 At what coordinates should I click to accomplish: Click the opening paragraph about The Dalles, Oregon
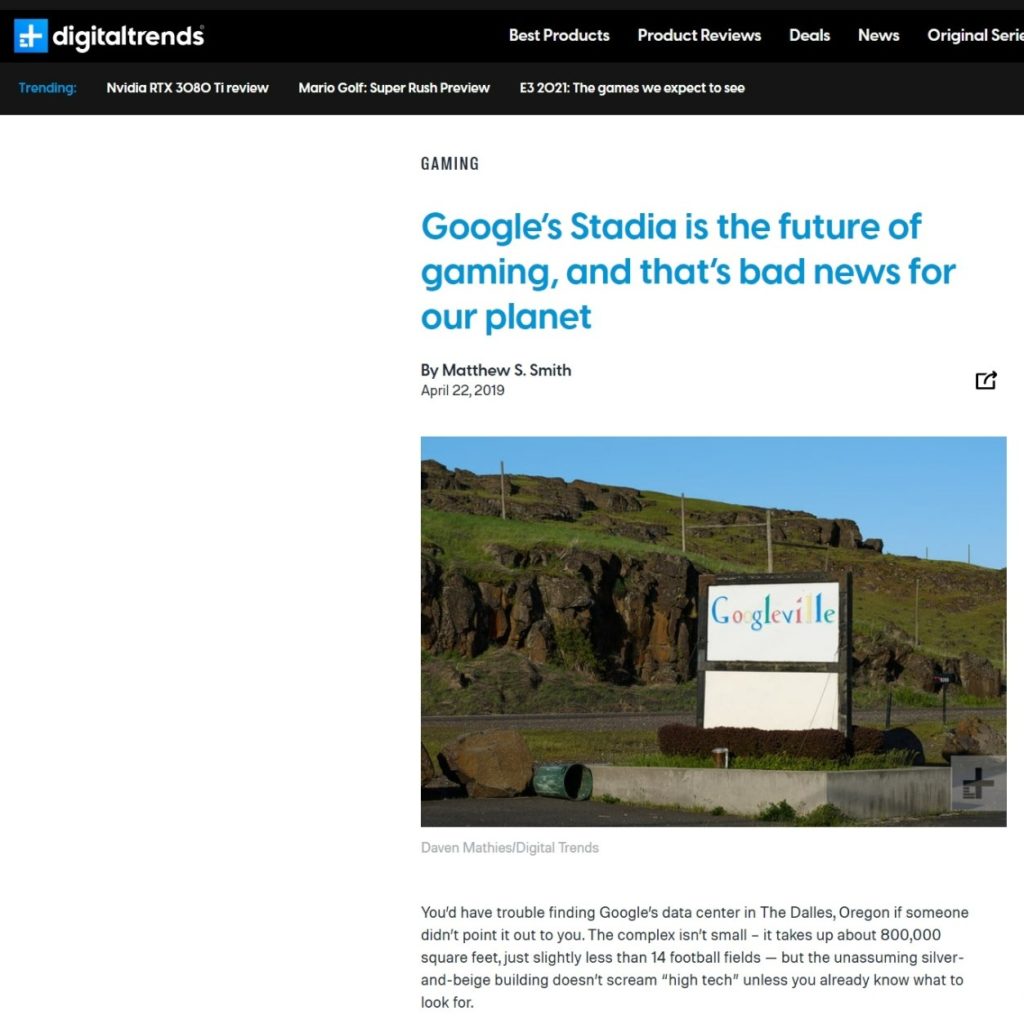tap(694, 957)
